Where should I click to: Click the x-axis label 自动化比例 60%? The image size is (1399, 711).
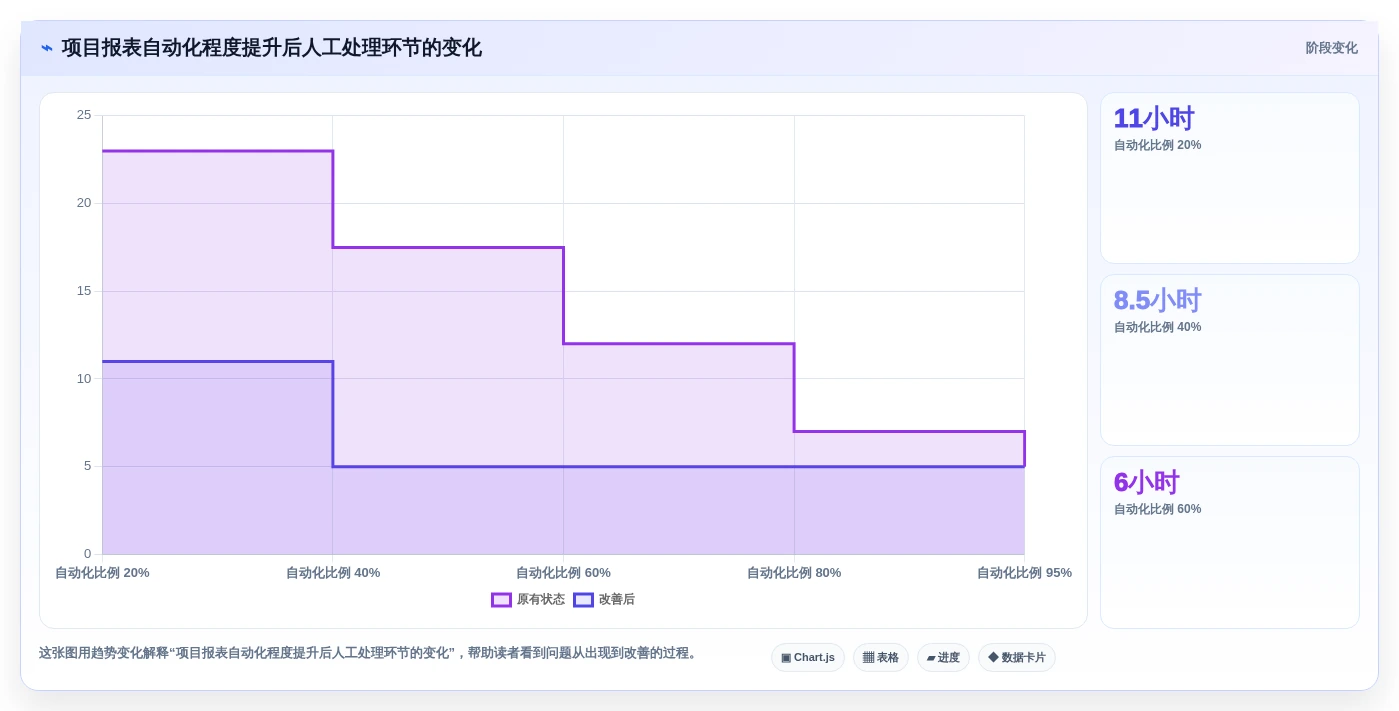pos(563,573)
